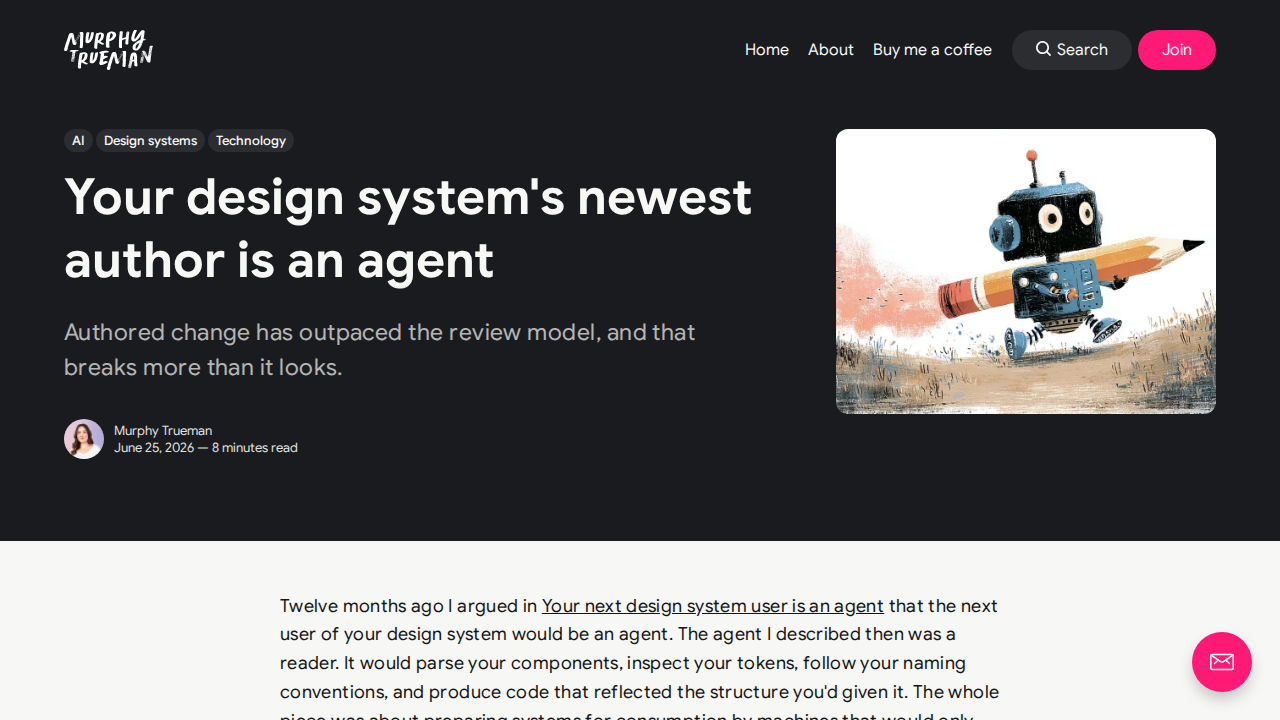Select the Technology tag
The height and width of the screenshot is (720, 1280).
point(251,141)
